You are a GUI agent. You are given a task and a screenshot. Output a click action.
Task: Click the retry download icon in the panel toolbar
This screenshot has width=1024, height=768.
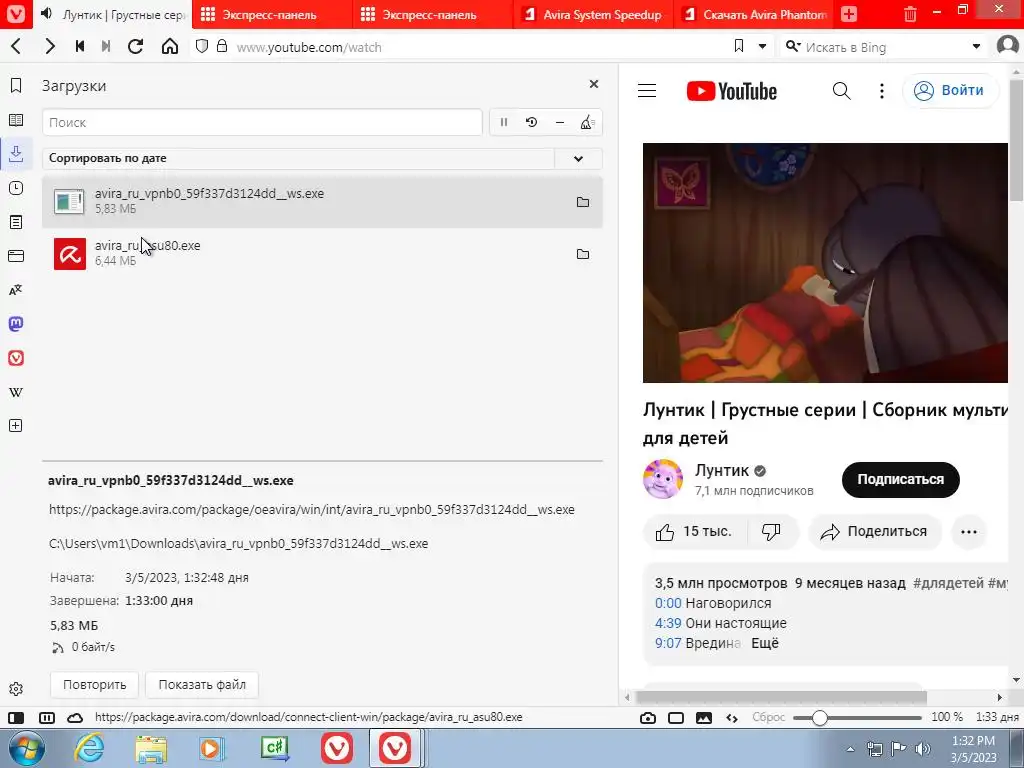pos(532,122)
